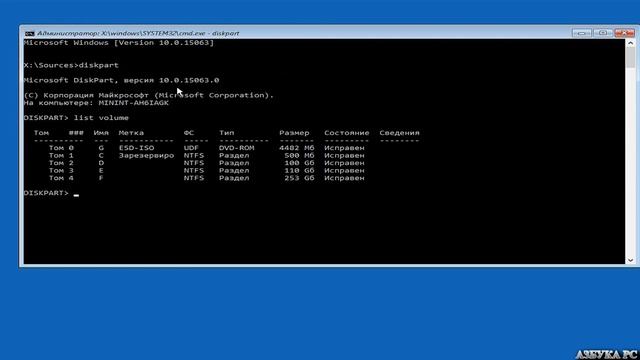Click the 'Том 0' row label
The image size is (640, 360).
click(x=61, y=148)
